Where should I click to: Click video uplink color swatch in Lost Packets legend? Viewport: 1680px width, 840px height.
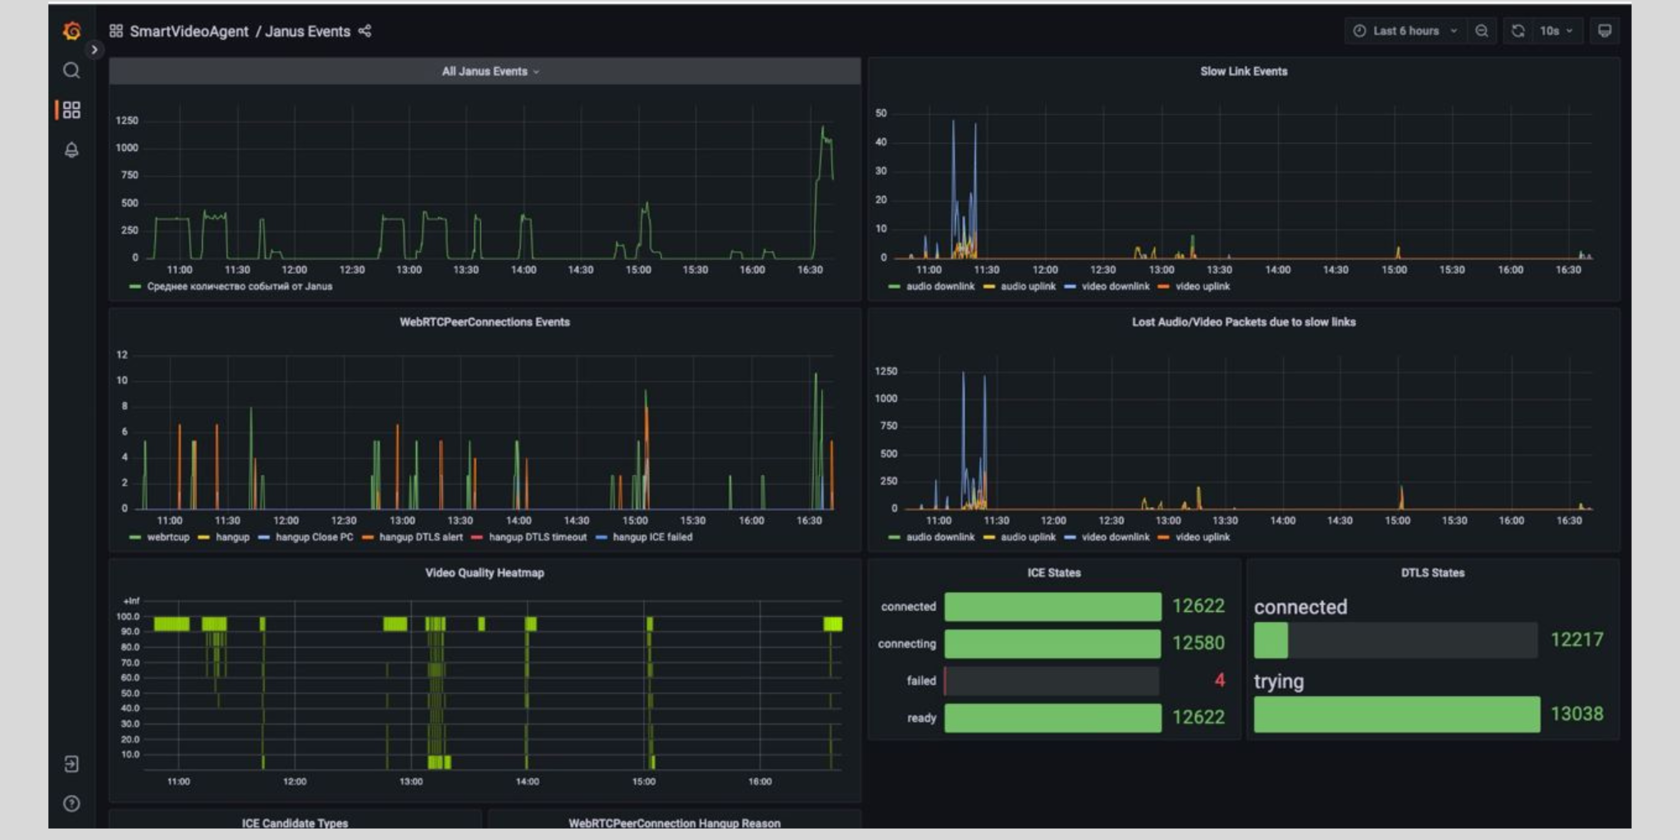[1163, 538]
